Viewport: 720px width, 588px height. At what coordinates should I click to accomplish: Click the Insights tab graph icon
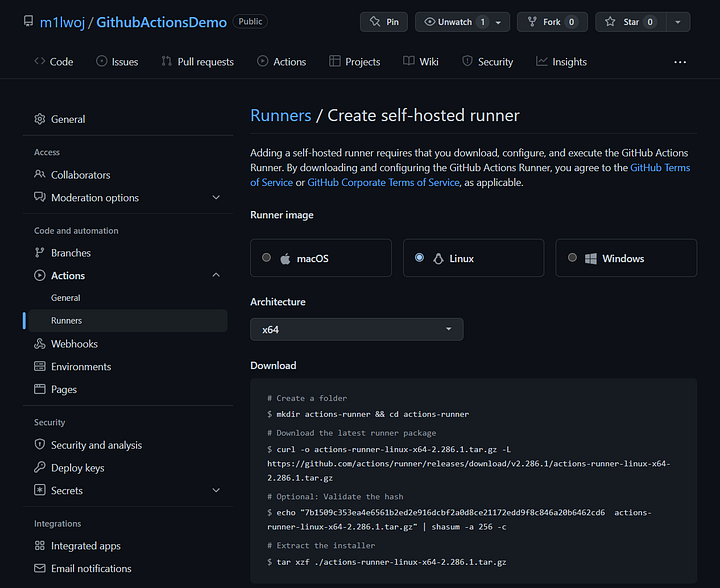[x=542, y=61]
